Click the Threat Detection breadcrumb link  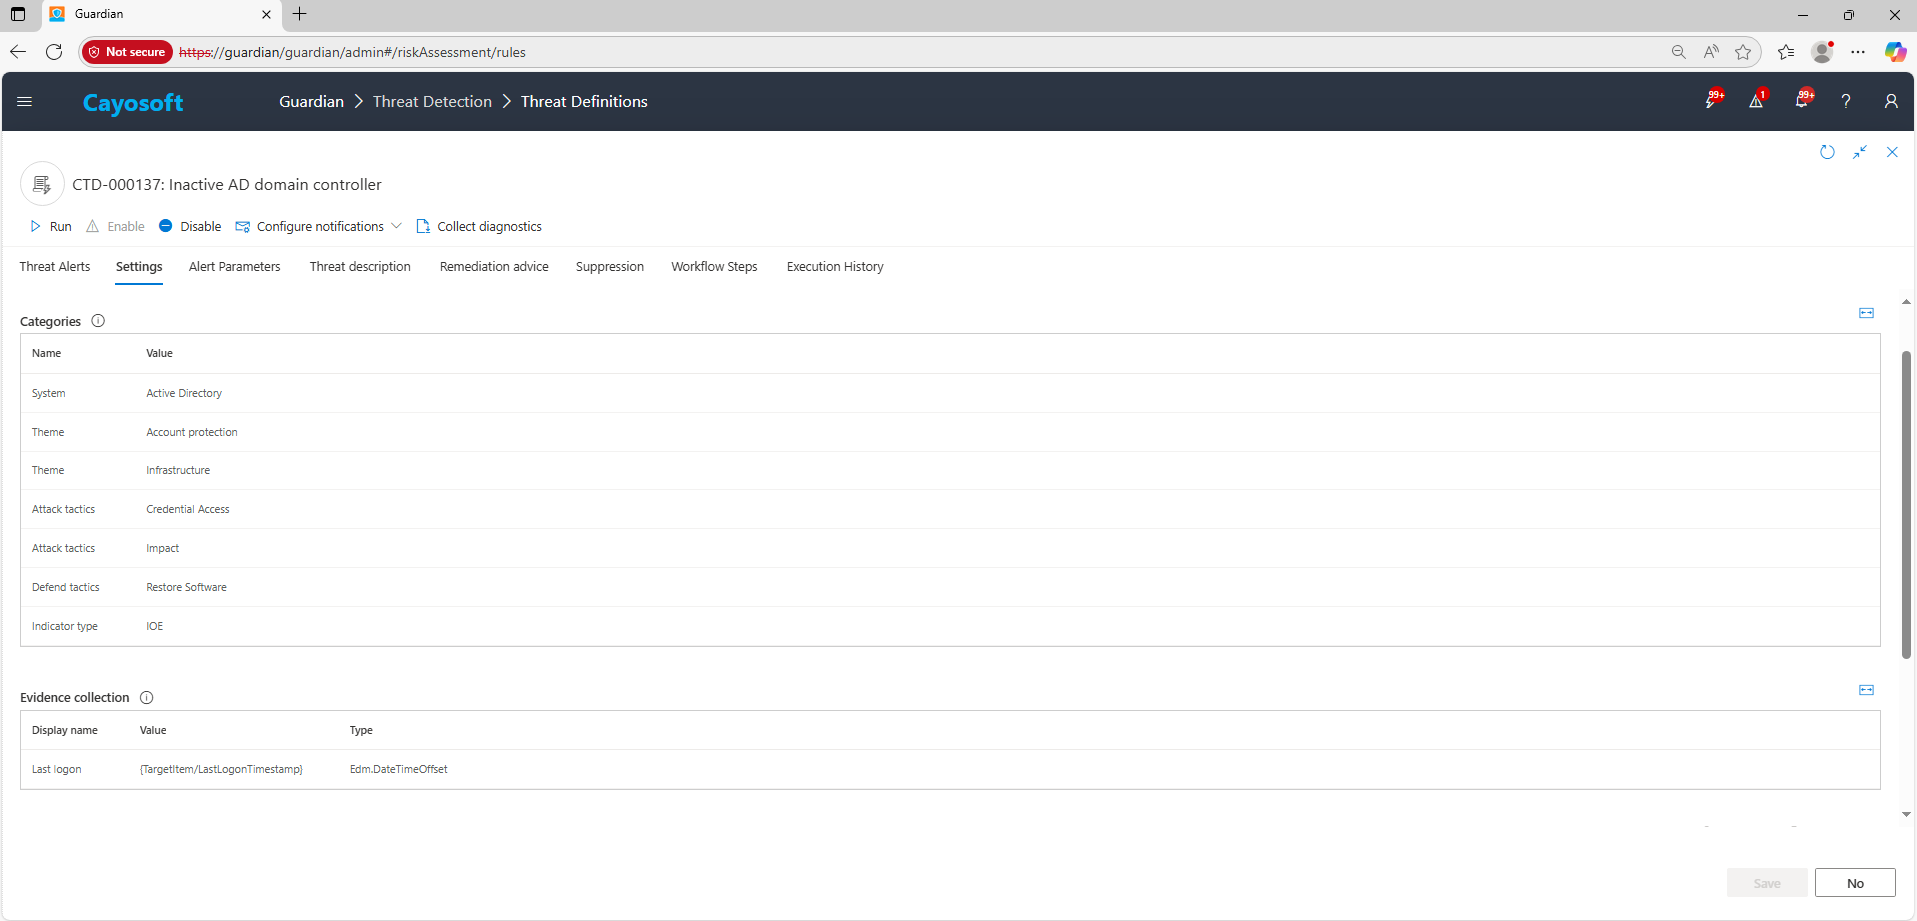point(432,102)
